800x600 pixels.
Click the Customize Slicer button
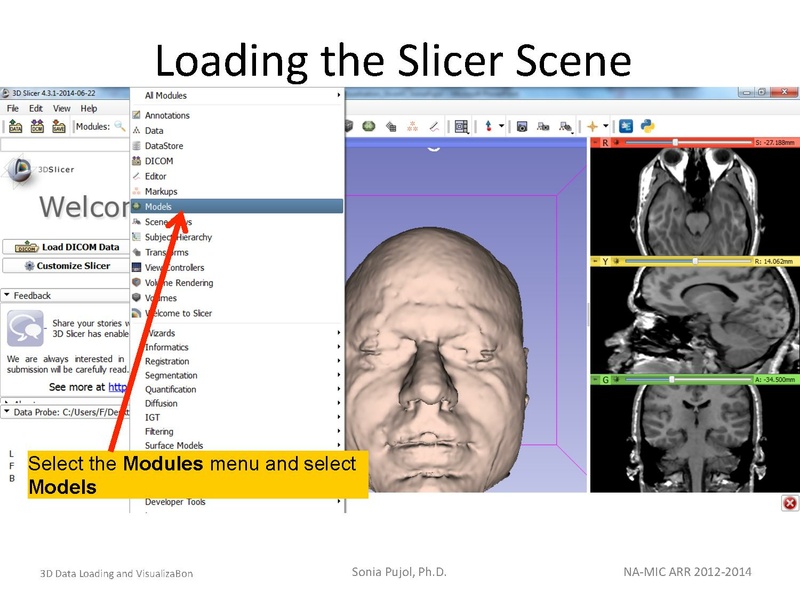pos(66,266)
